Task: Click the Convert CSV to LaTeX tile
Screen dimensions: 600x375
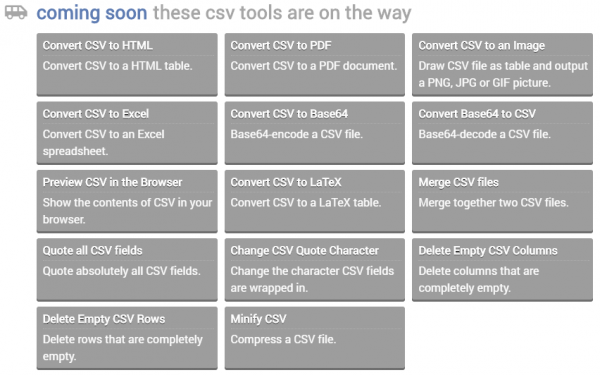Action: point(315,201)
